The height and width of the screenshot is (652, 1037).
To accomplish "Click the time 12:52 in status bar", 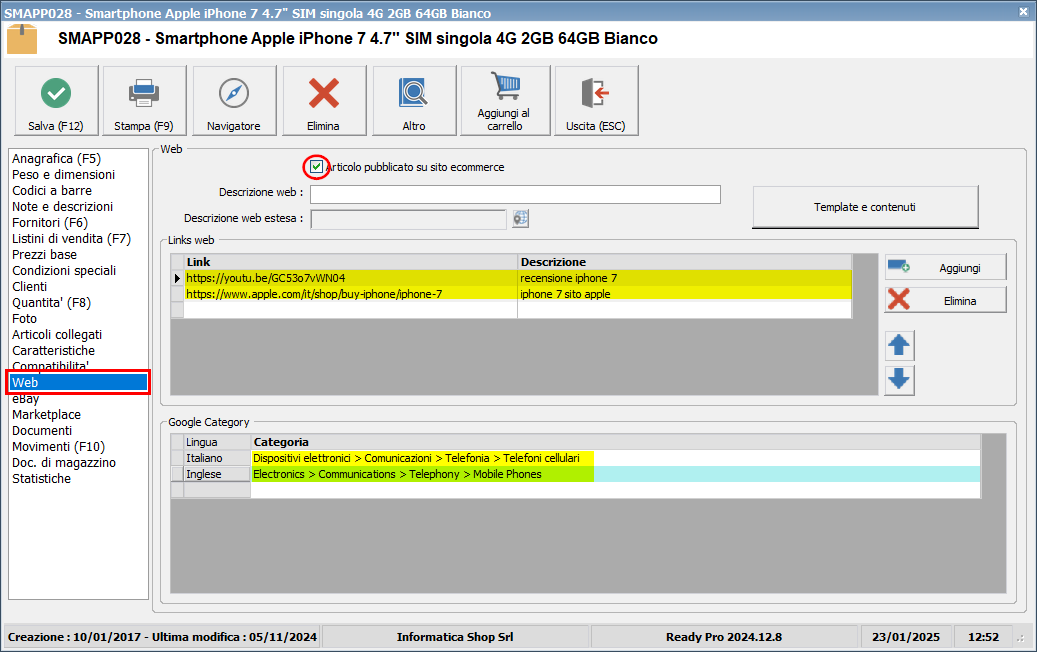I will click(983, 637).
